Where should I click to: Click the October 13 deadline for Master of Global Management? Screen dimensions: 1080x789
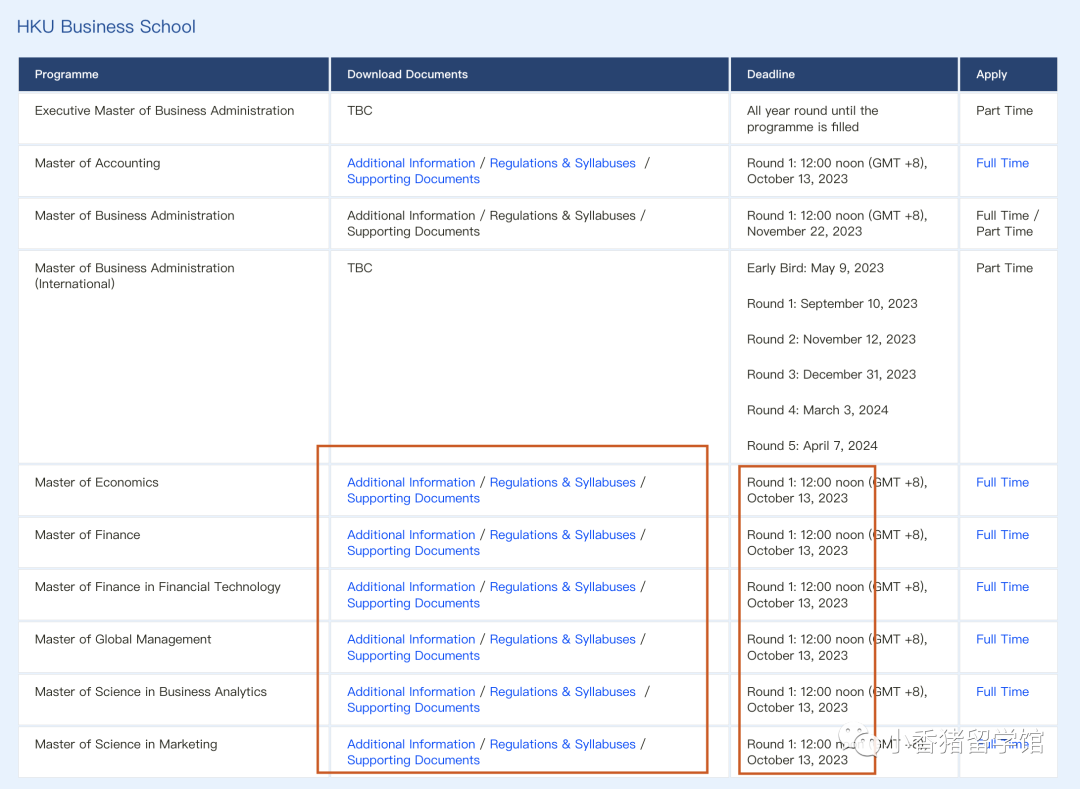(837, 648)
